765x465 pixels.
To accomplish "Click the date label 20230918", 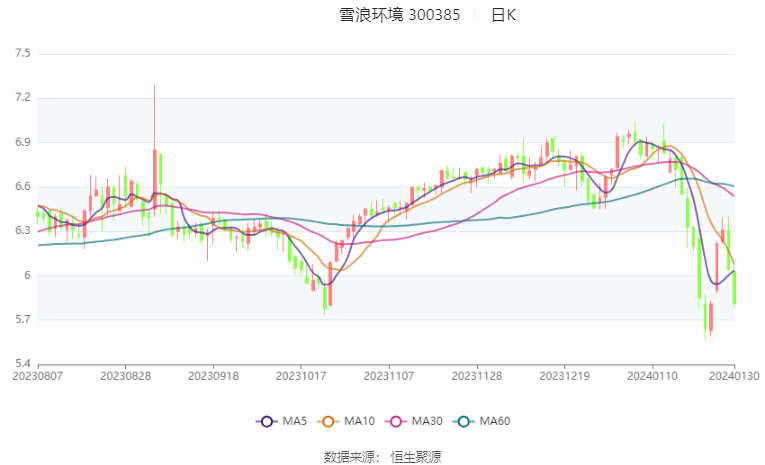I will tap(213, 376).
